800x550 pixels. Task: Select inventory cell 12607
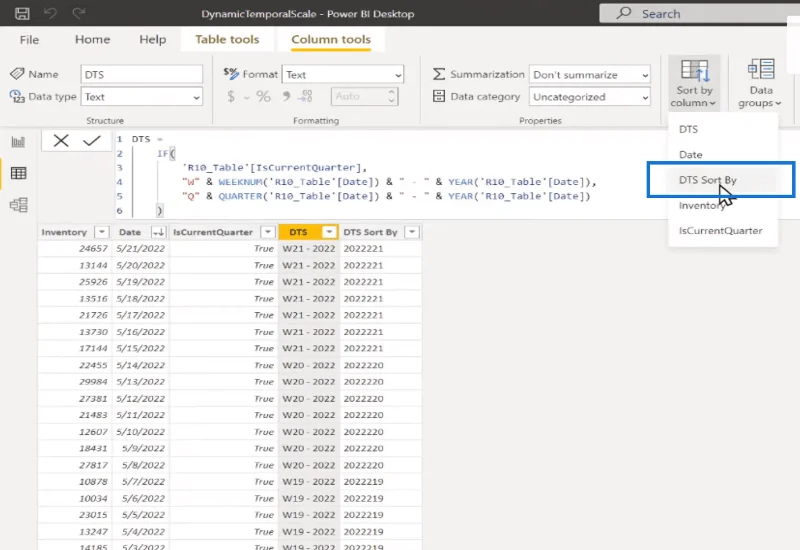coord(74,432)
